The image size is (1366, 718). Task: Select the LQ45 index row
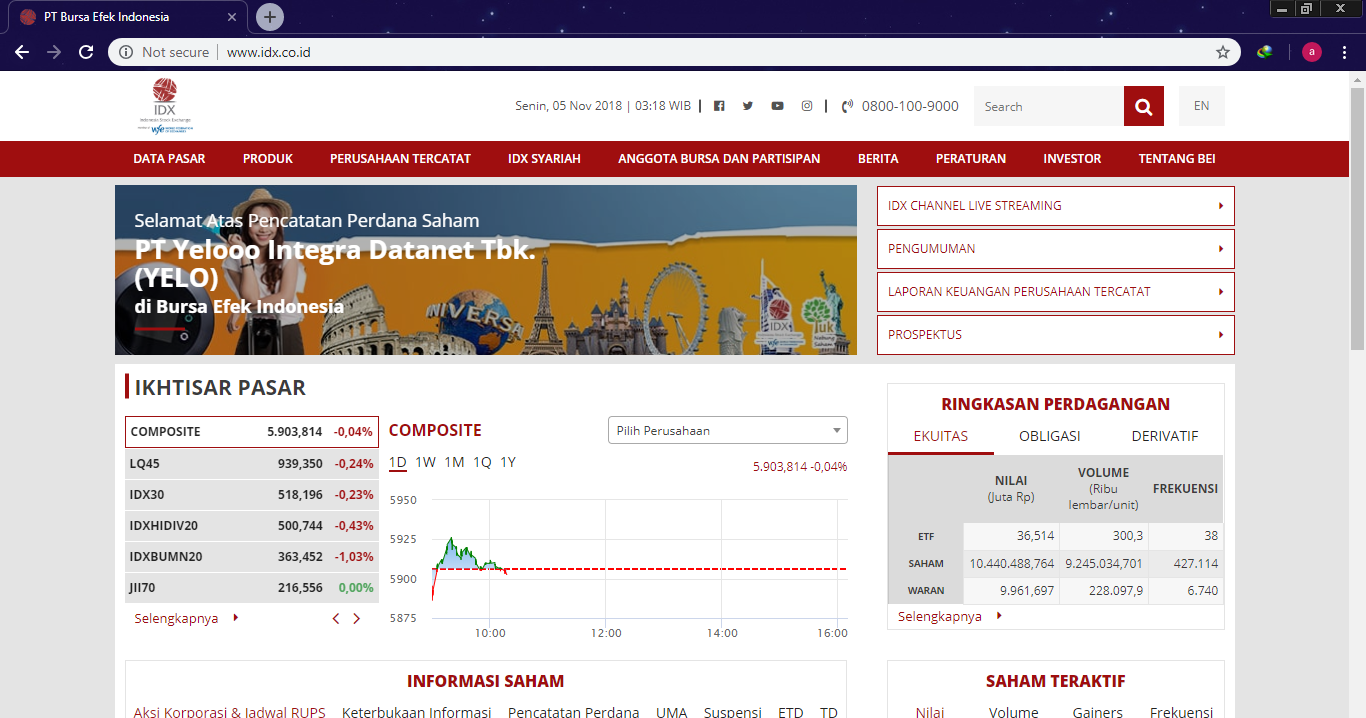pyautogui.click(x=252, y=464)
